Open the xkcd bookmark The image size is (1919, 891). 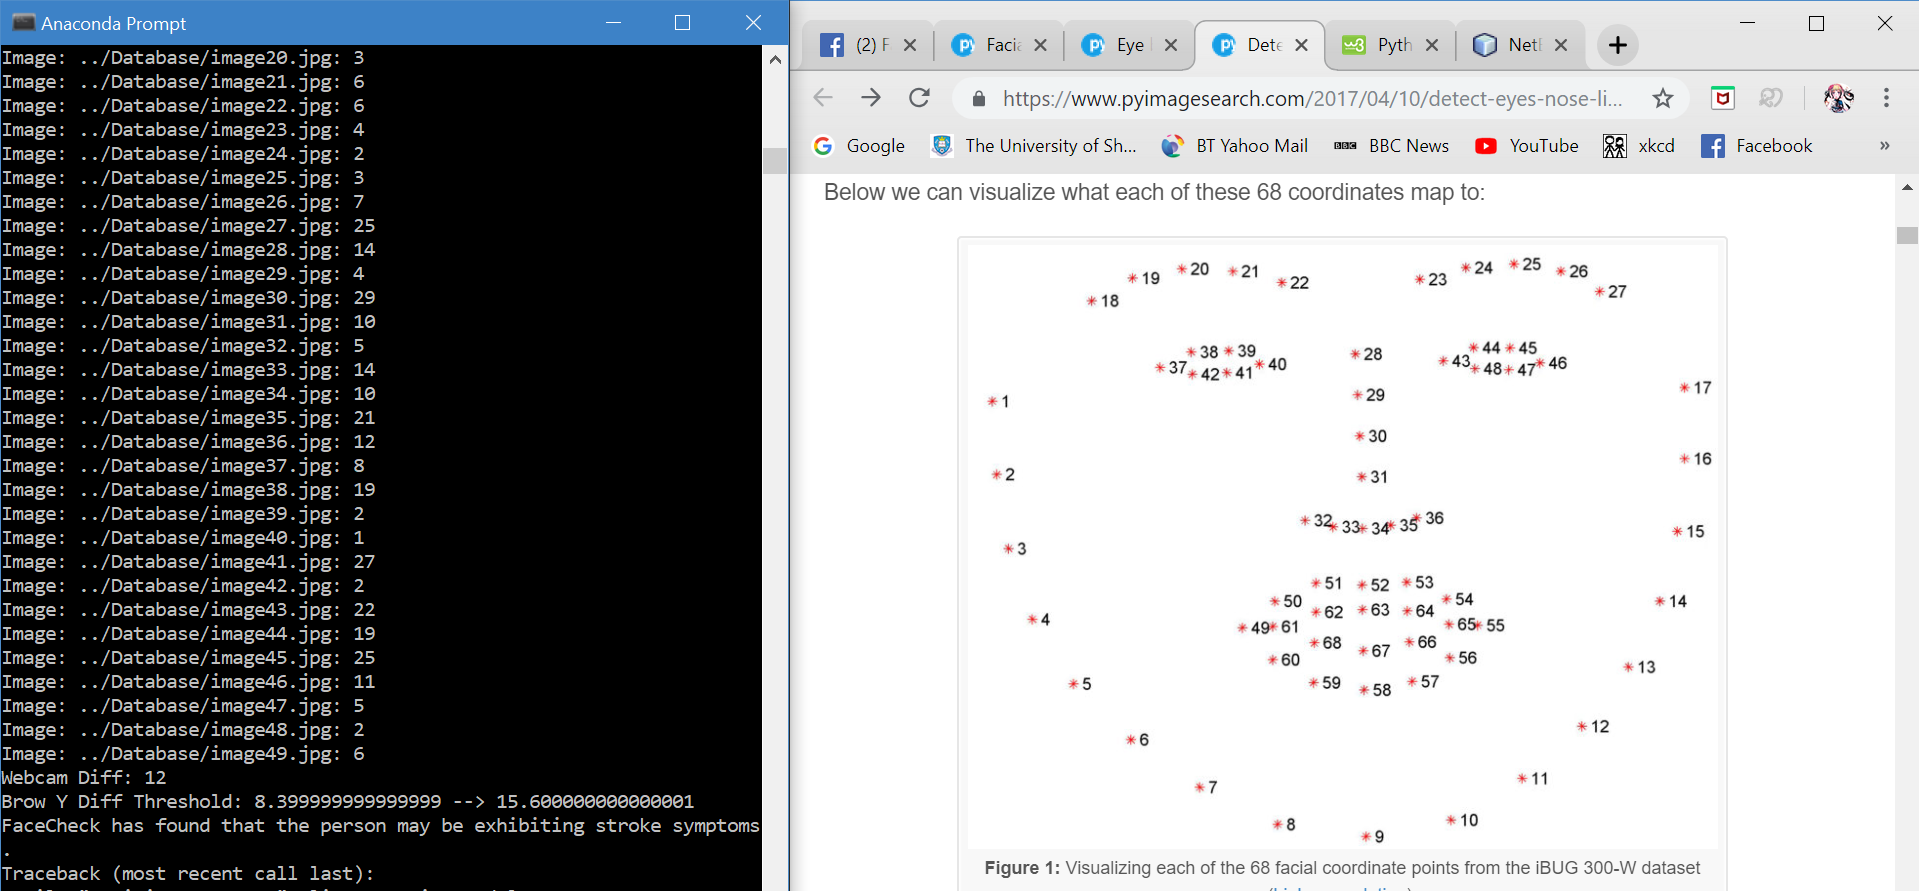click(x=1639, y=146)
